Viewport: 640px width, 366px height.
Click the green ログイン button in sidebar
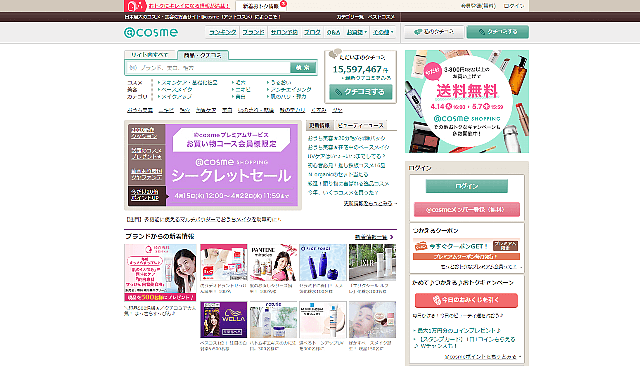(x=467, y=186)
